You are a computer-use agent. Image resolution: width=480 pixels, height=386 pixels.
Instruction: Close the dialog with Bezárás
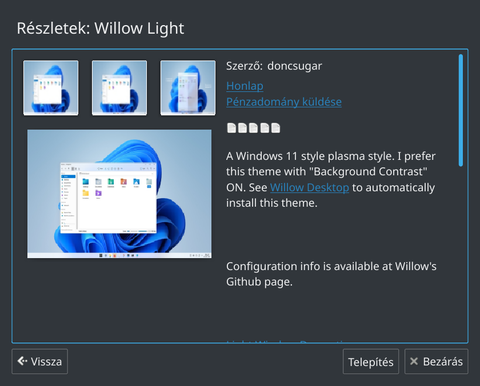(436, 361)
